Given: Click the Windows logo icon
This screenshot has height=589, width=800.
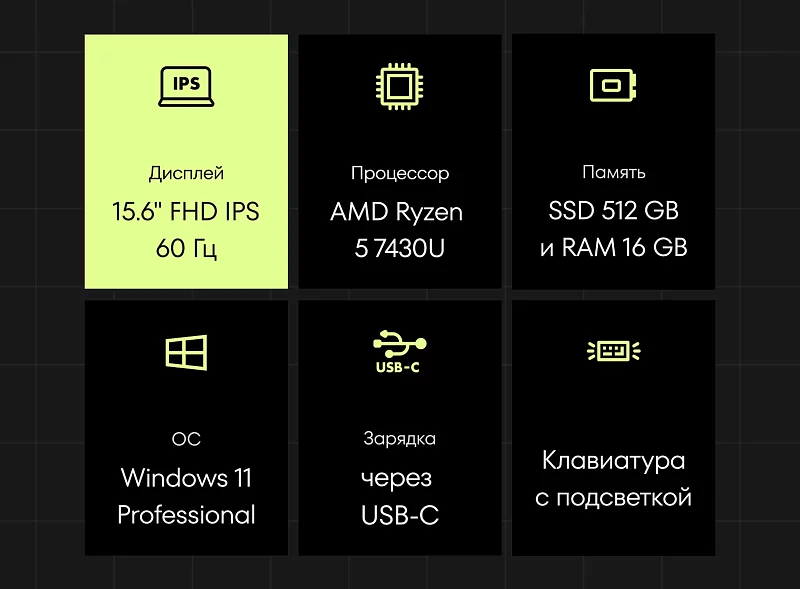Looking at the screenshot, I should click(x=186, y=351).
